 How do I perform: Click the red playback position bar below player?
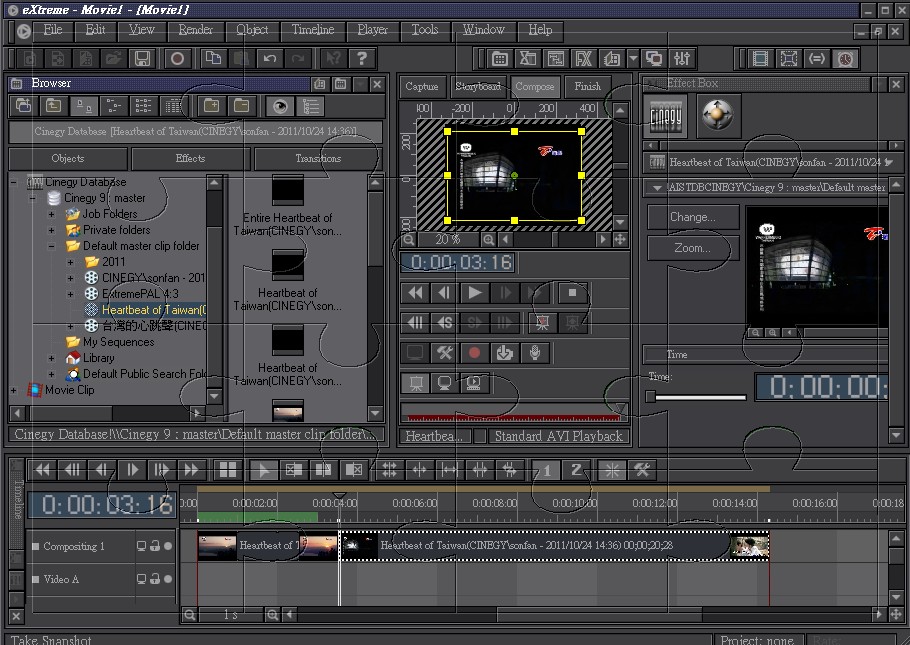point(514,417)
